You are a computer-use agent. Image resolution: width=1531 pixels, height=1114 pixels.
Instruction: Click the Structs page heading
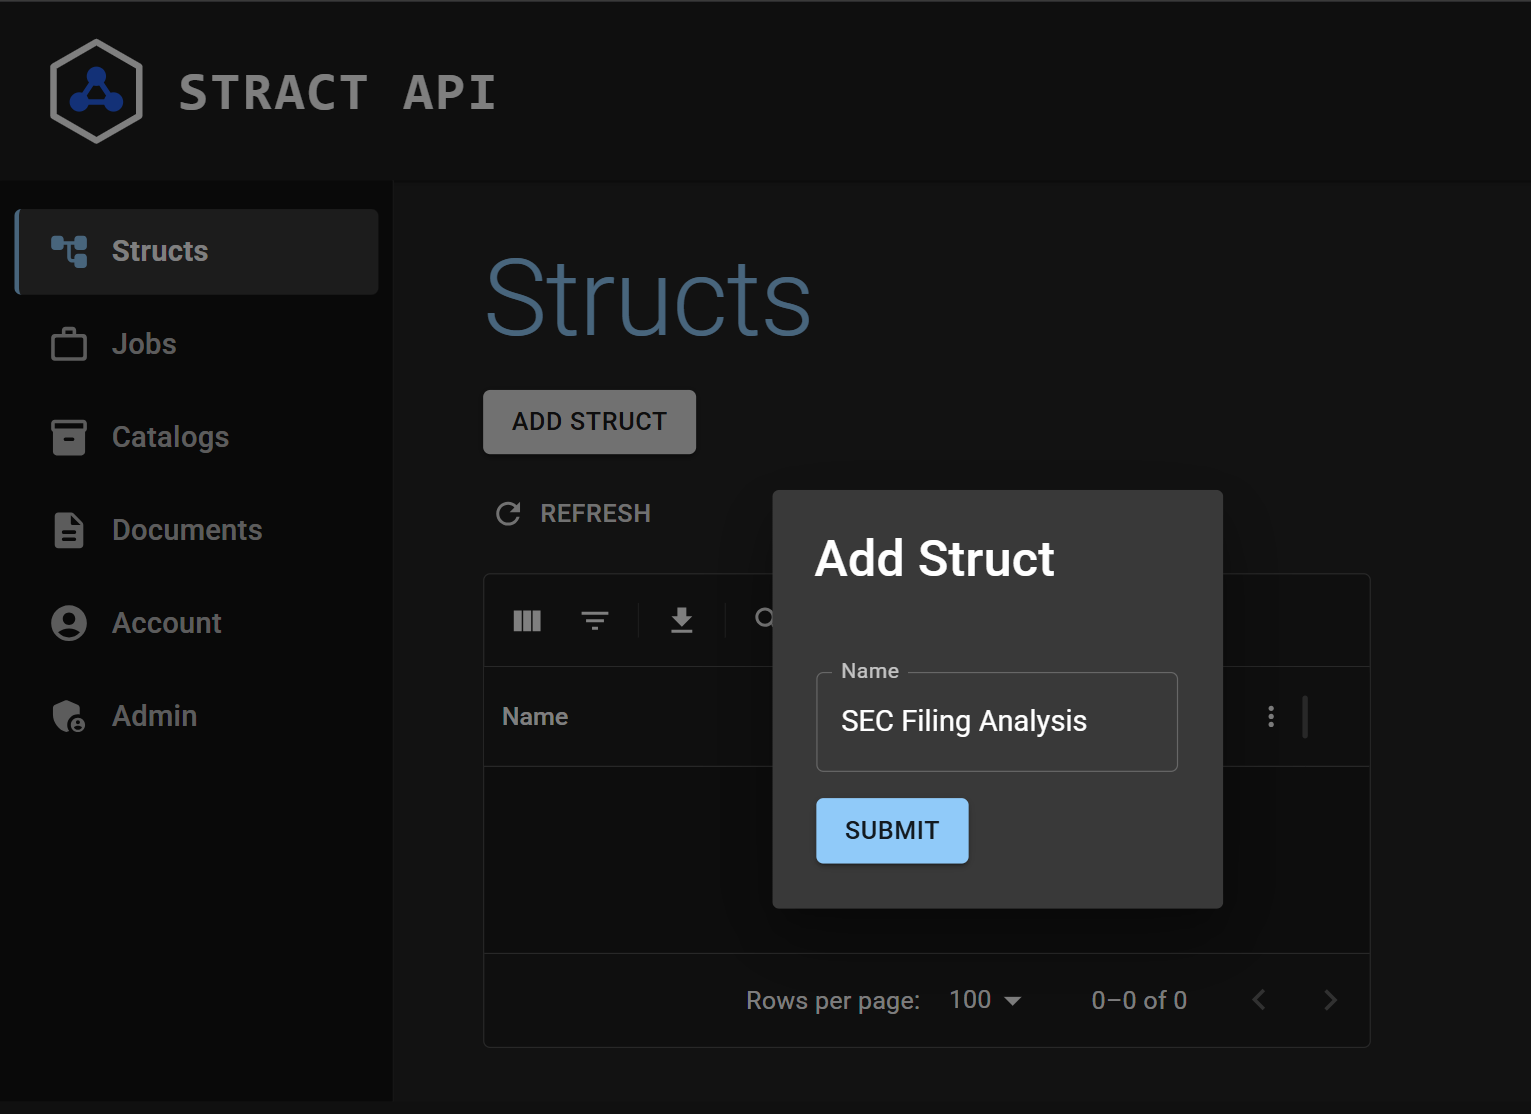(648, 298)
